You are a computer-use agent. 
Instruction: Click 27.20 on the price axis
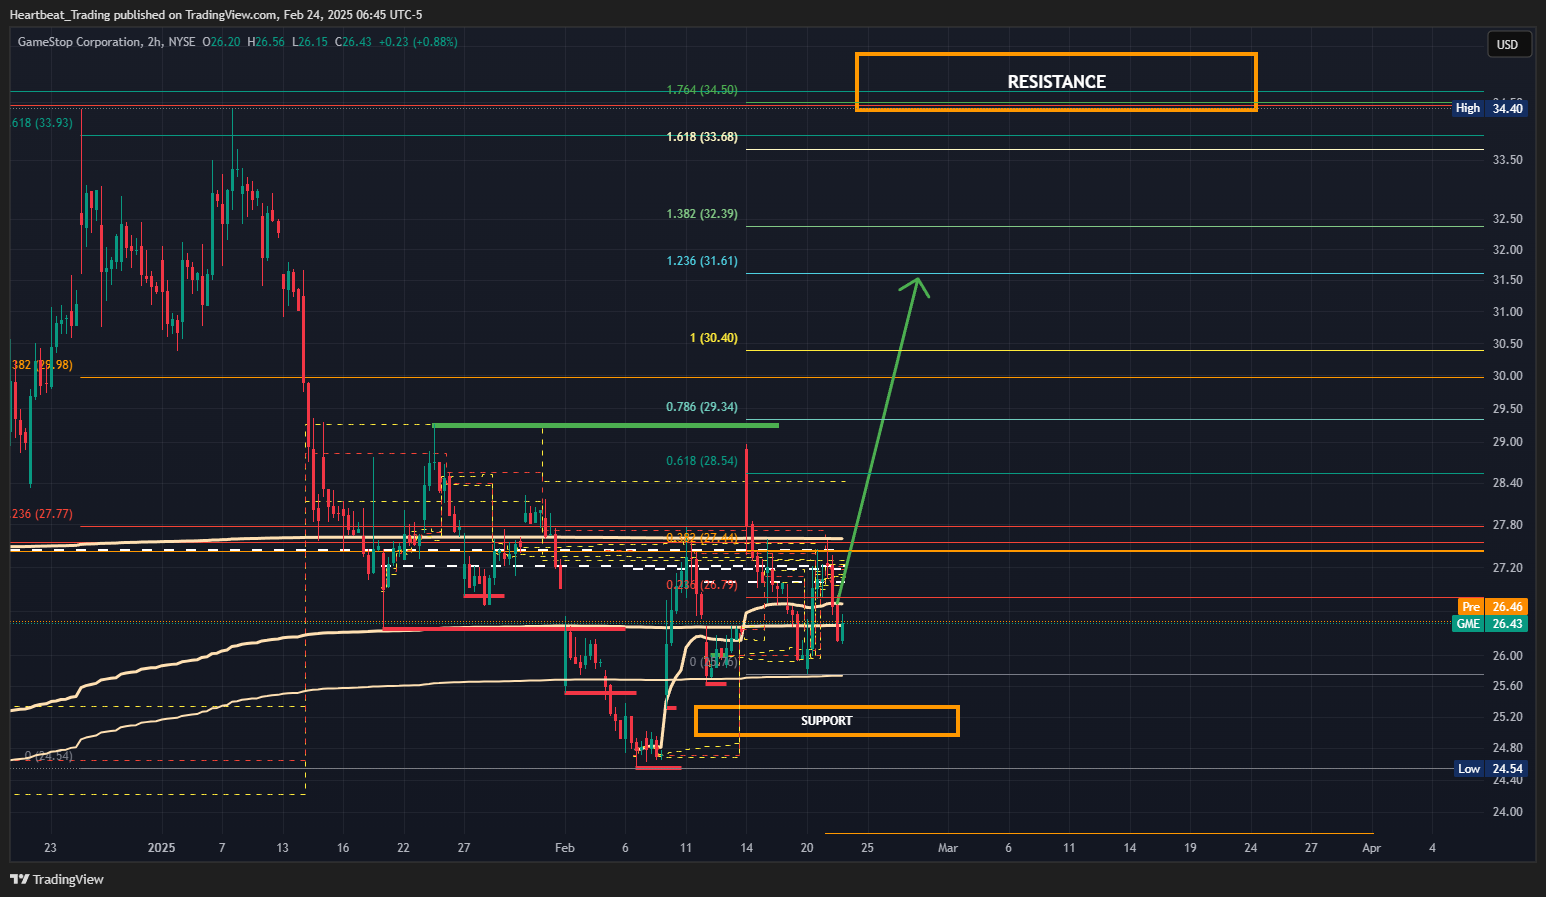click(x=1507, y=568)
